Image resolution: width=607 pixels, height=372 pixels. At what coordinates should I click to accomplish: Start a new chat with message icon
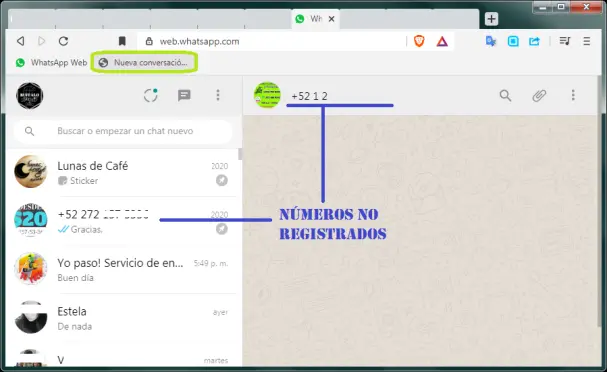184,95
